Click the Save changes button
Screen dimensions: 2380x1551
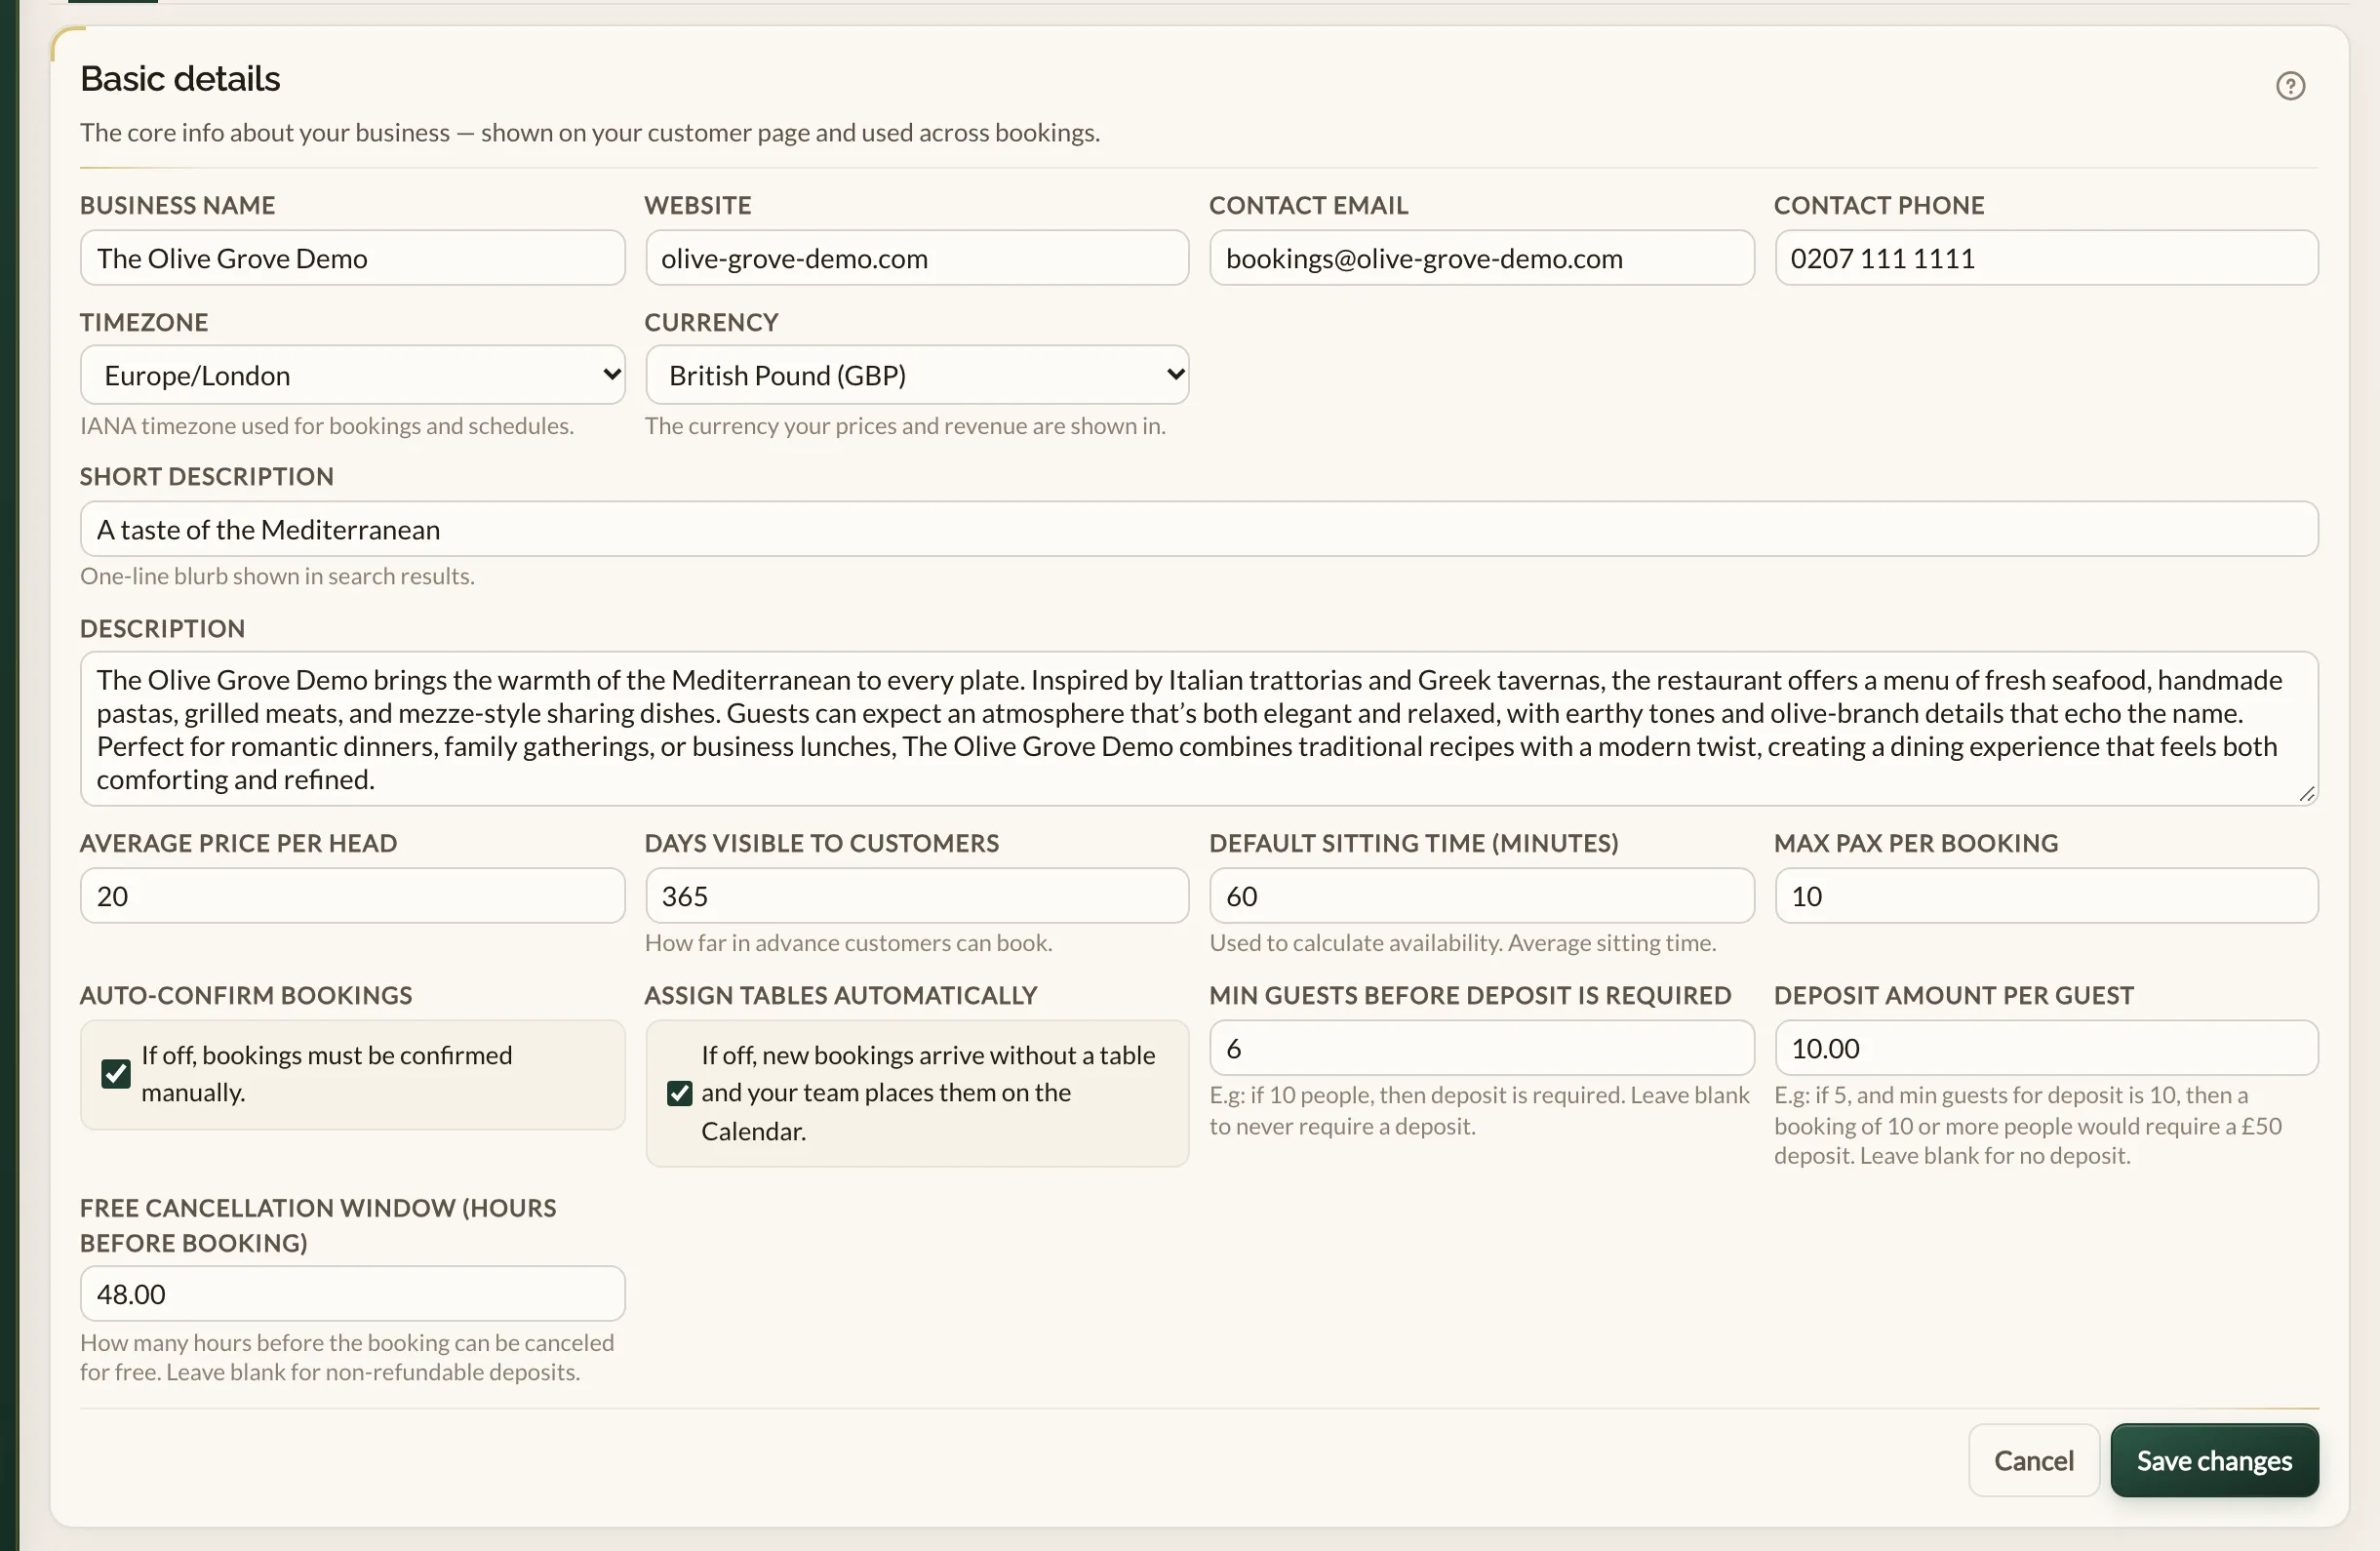click(x=2214, y=1460)
